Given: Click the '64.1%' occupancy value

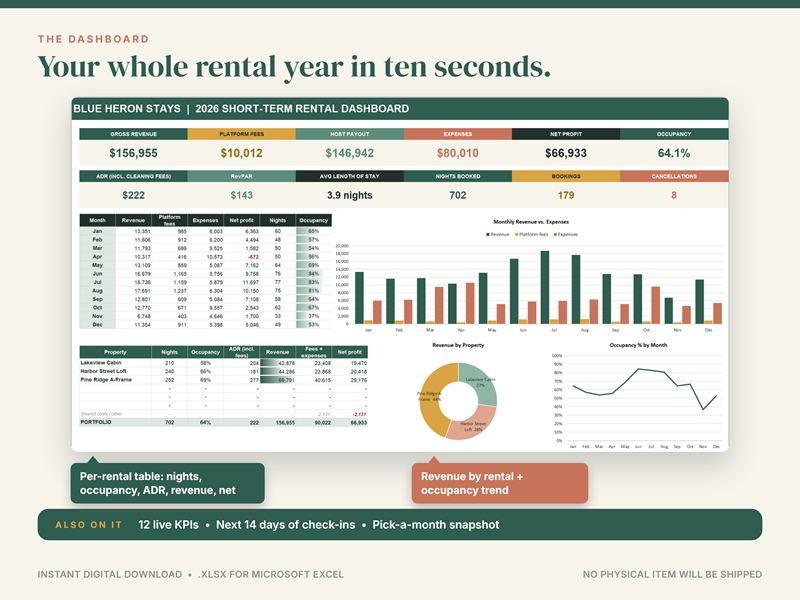Looking at the screenshot, I should pos(673,153).
